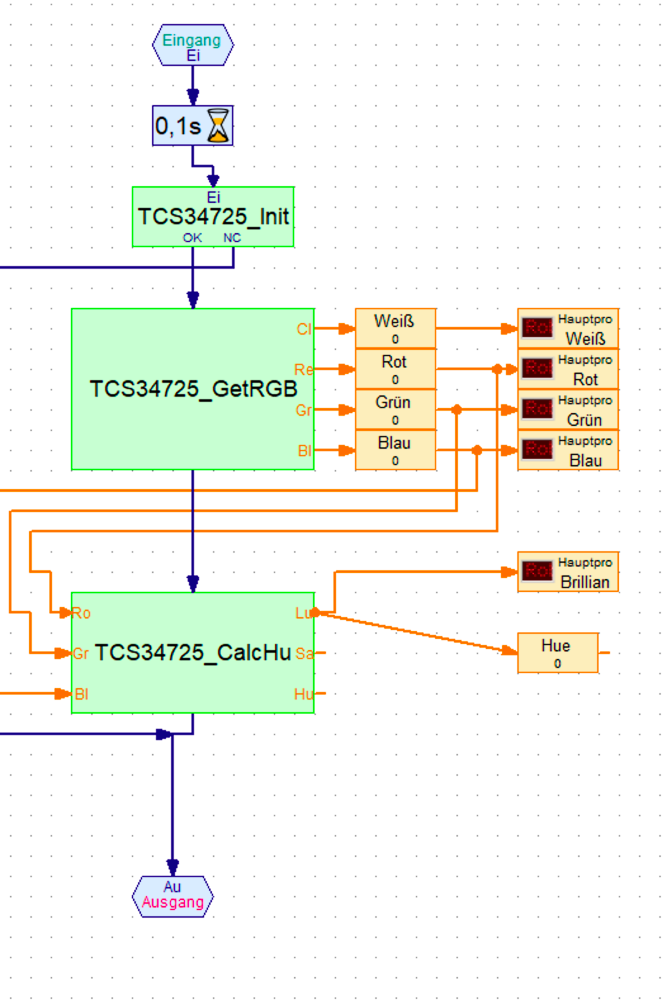Click the Hauptpro Blau display icon

click(537, 449)
